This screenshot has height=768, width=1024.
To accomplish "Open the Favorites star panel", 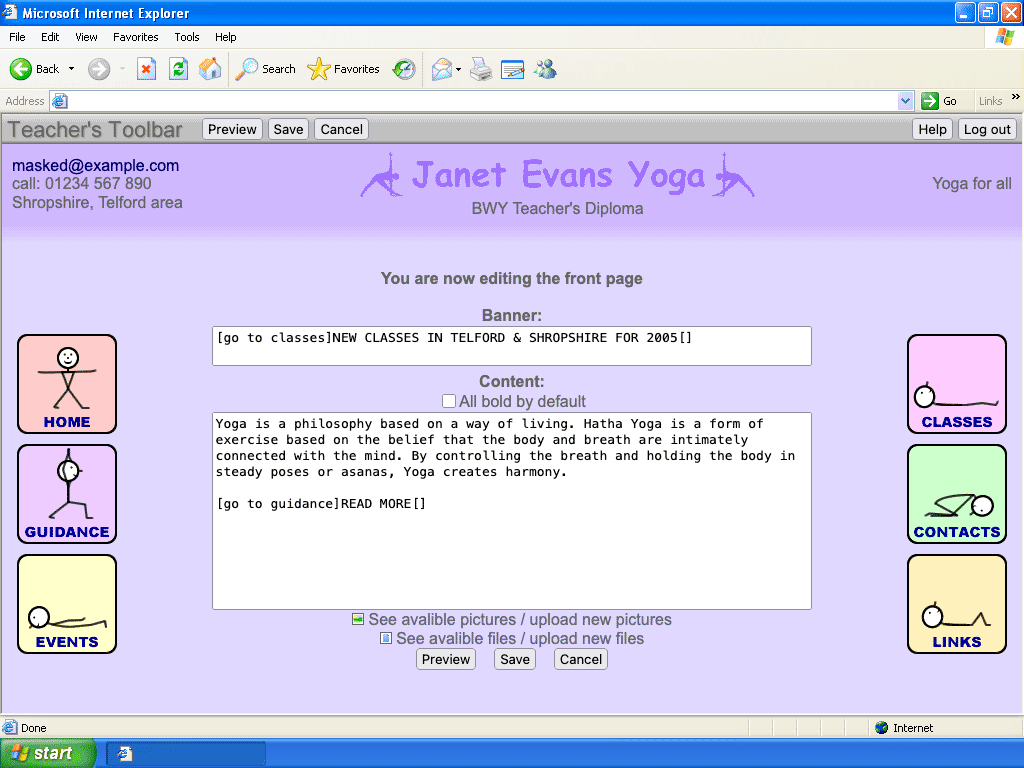I will point(319,69).
